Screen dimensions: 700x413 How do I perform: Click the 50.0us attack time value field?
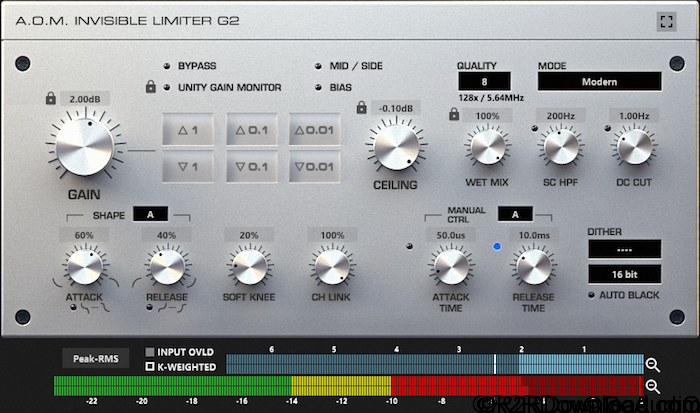click(x=451, y=235)
